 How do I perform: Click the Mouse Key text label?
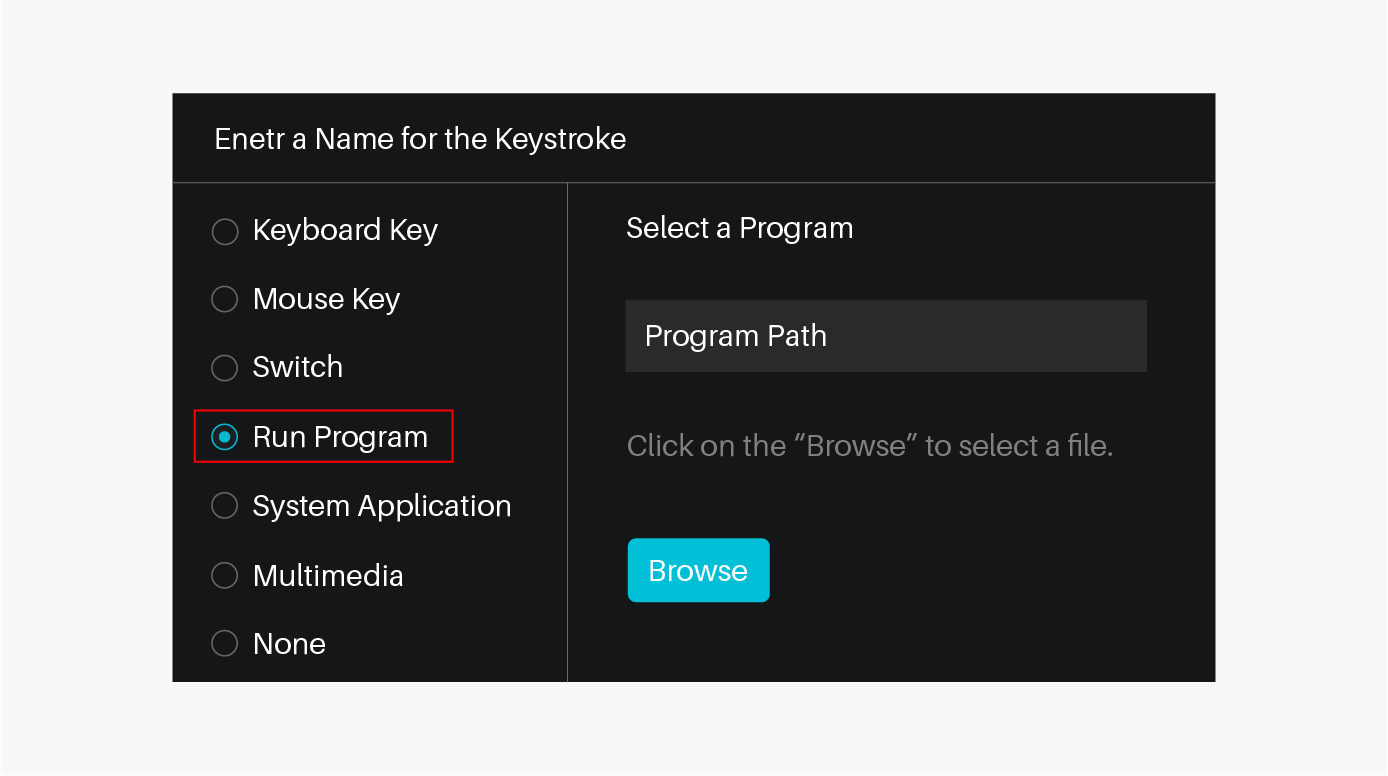coord(326,299)
